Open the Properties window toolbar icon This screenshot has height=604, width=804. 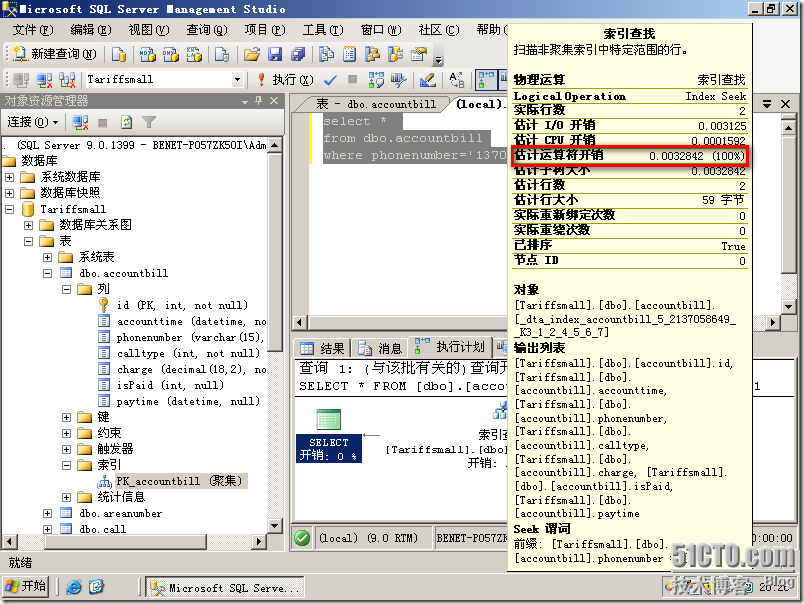point(419,54)
